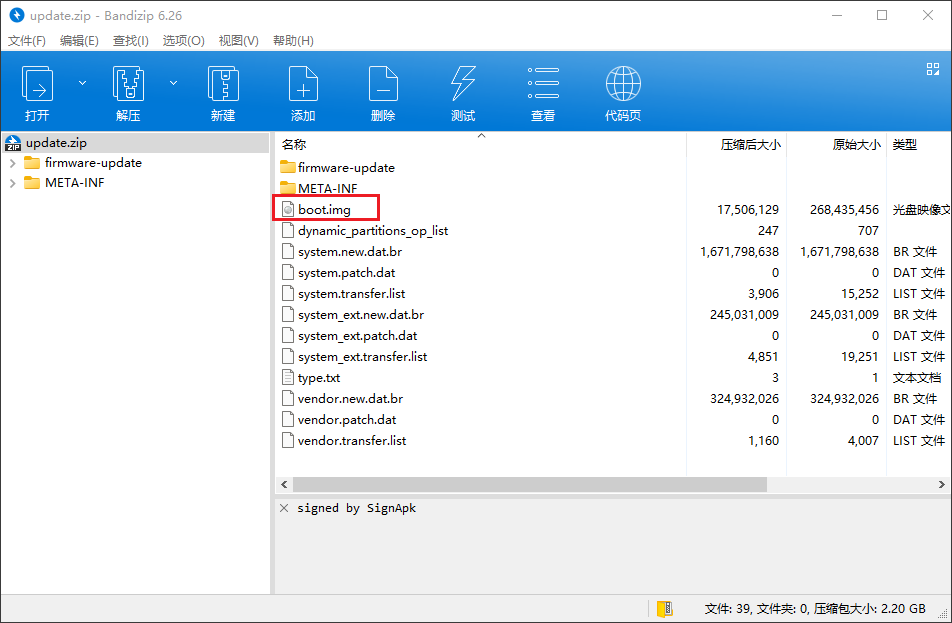
Task: Click the Extract (解压) toolbar icon
Action: [x=128, y=84]
